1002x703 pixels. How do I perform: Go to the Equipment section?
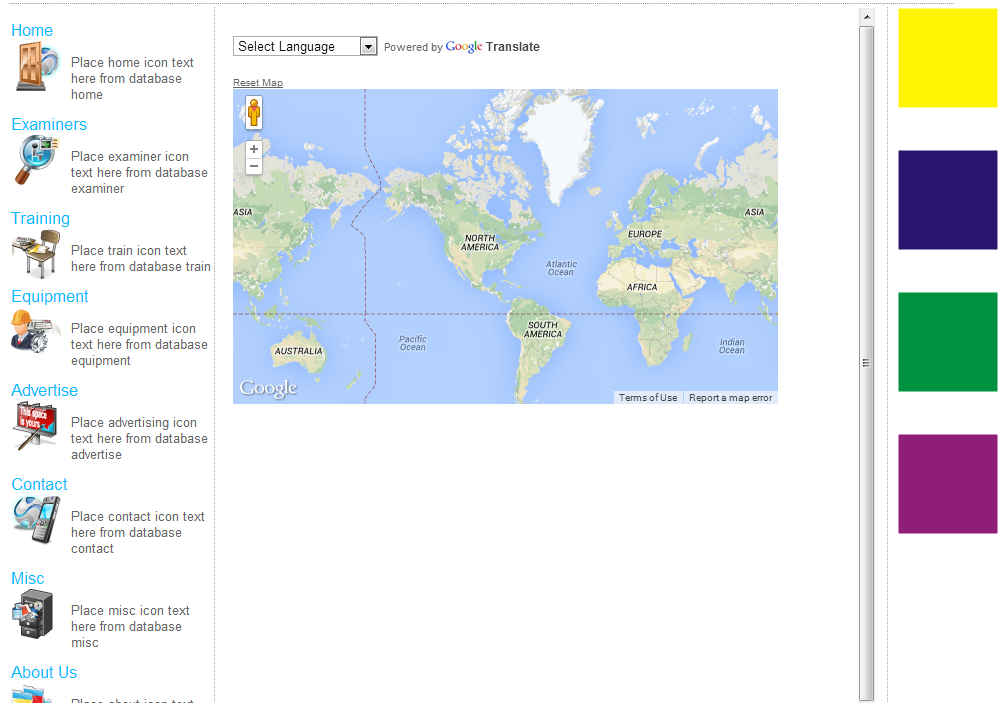50,296
